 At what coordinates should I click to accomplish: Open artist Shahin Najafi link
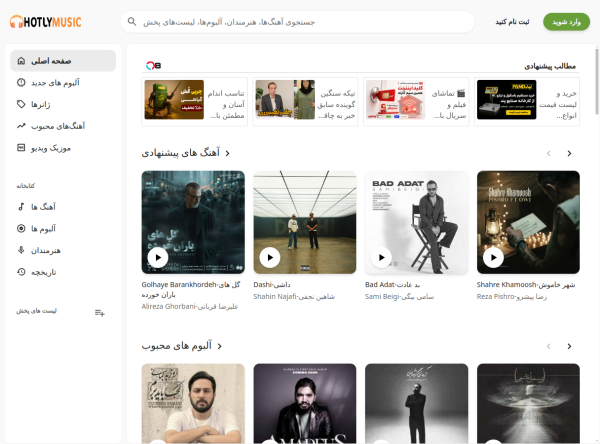click(294, 296)
